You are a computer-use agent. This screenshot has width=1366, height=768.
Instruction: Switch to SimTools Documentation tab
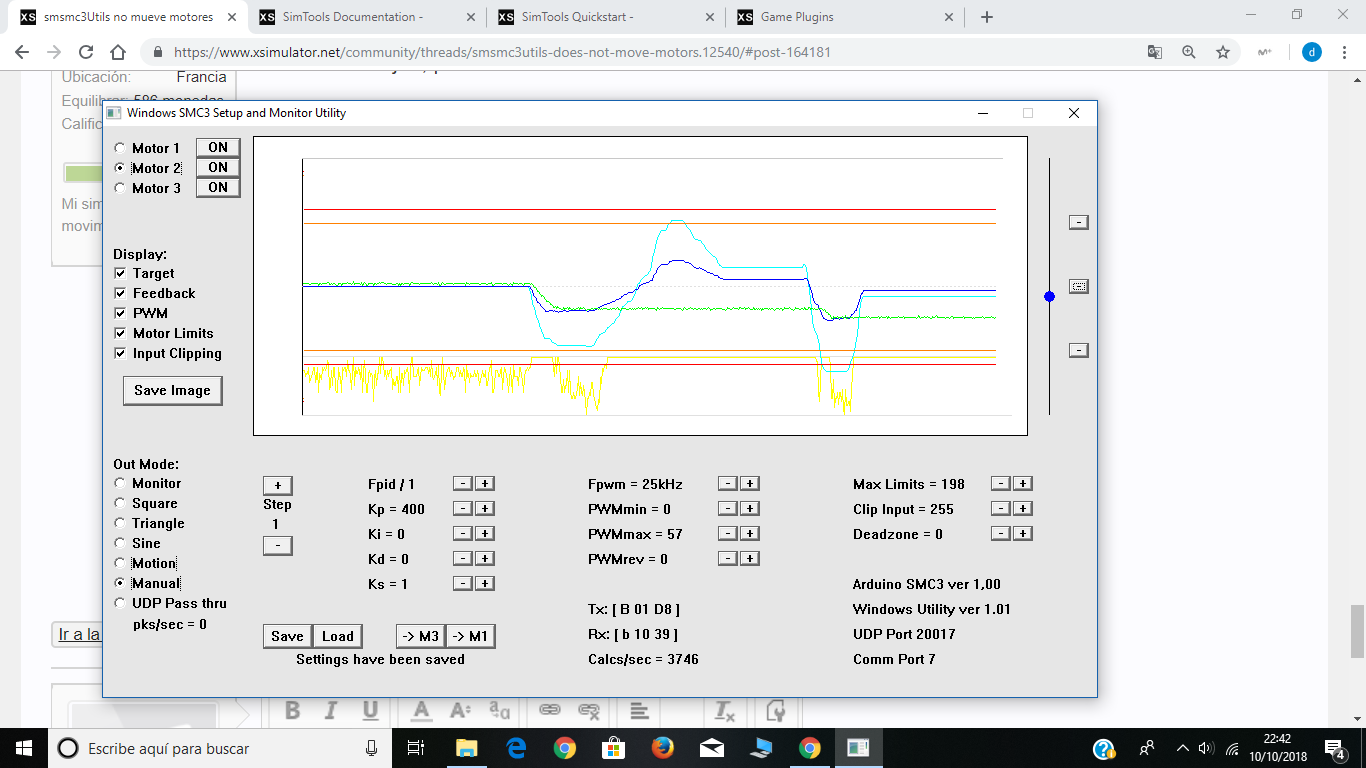[366, 17]
